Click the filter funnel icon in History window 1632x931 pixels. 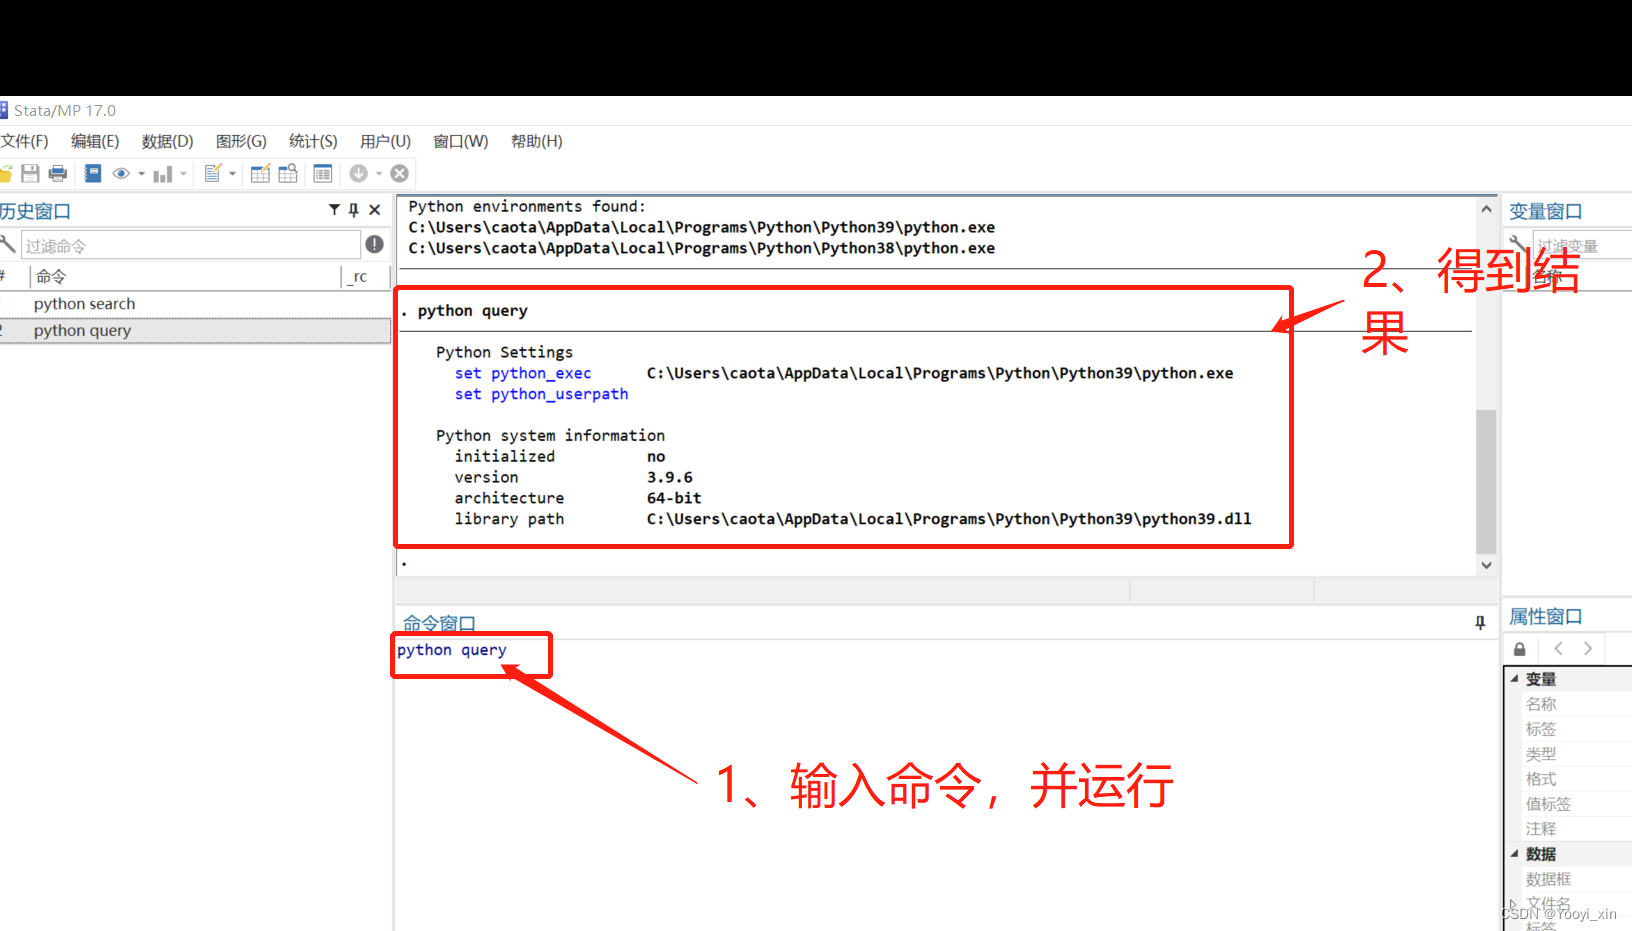click(x=334, y=210)
